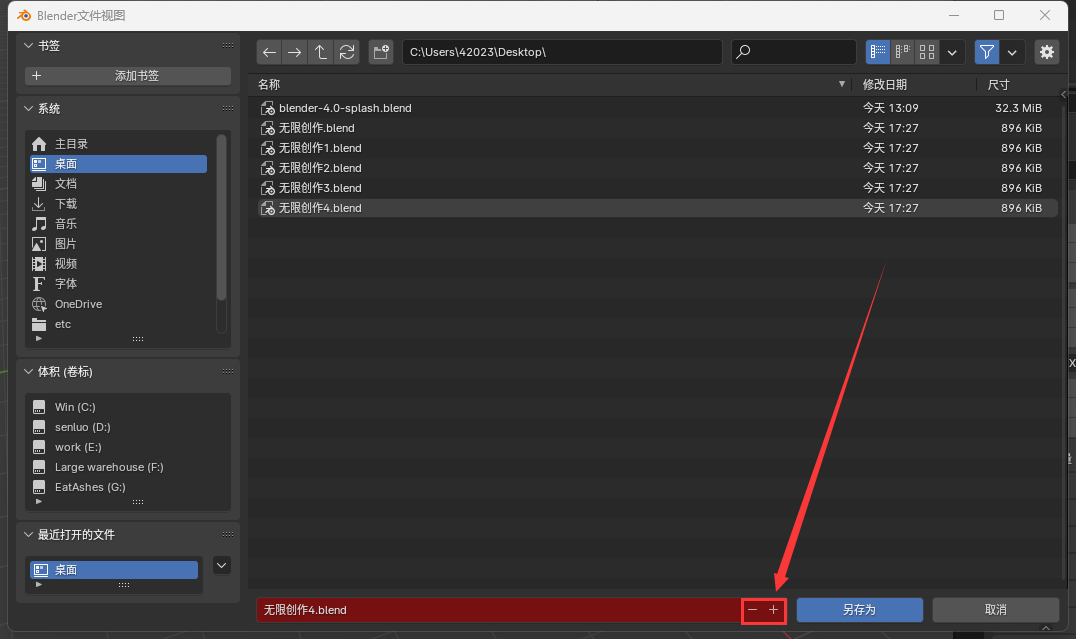Image resolution: width=1076 pixels, height=639 pixels.
Task: Click the file icon beside 无限创作2.blend
Action: click(x=268, y=167)
